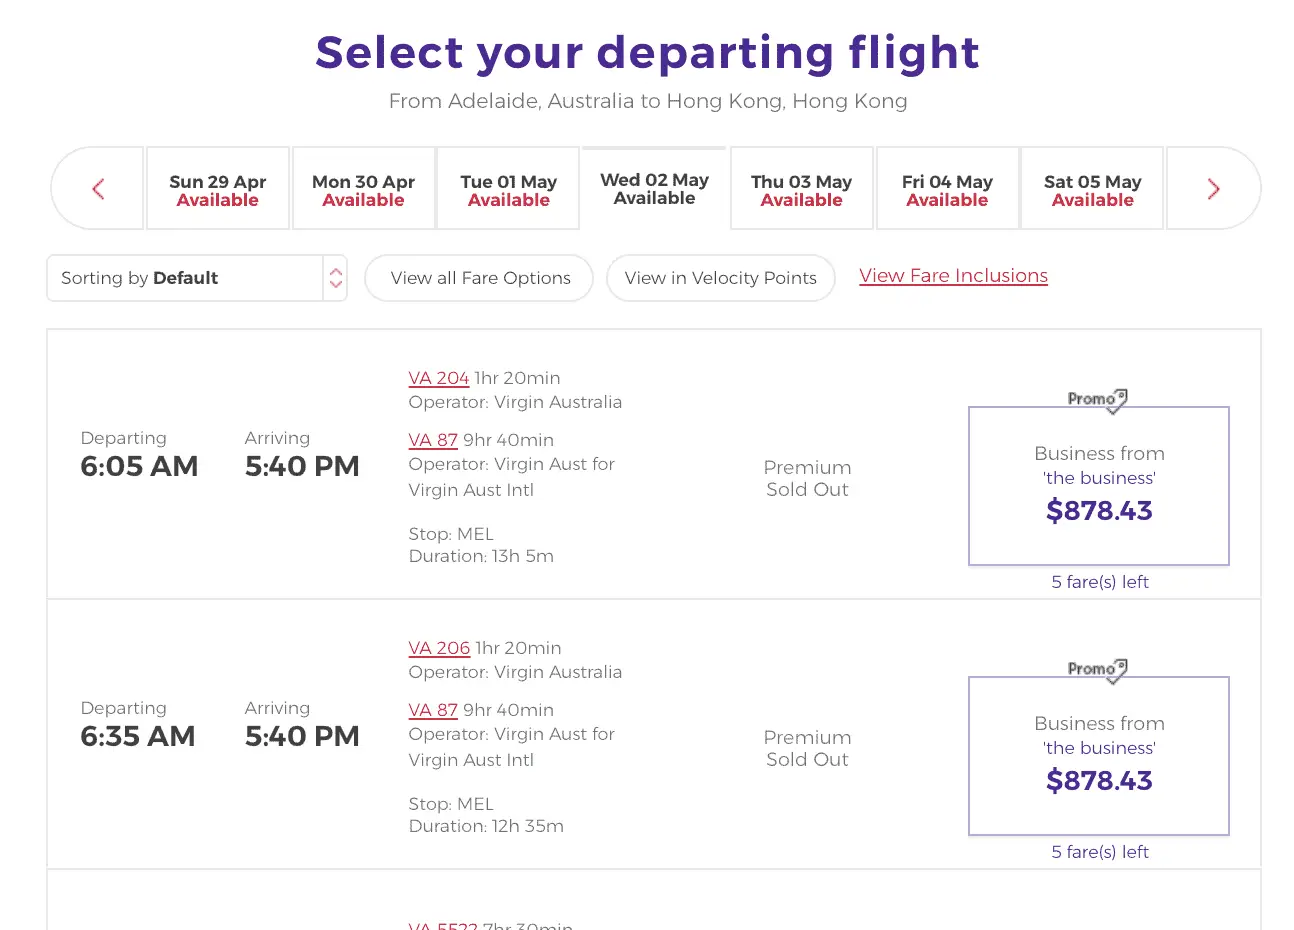Select the Sun 29 Apr date tab
This screenshot has height=930, width=1294.
pyautogui.click(x=218, y=189)
